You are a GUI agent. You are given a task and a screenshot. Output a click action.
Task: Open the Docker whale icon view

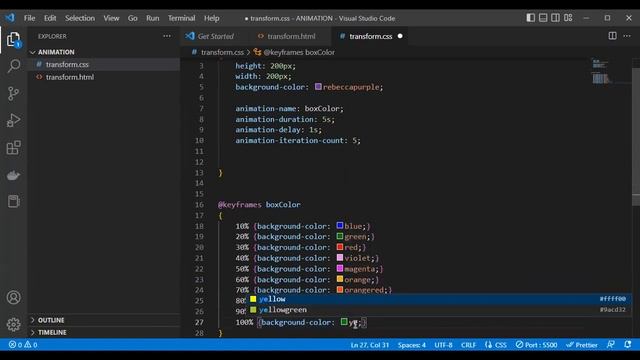(x=13, y=176)
